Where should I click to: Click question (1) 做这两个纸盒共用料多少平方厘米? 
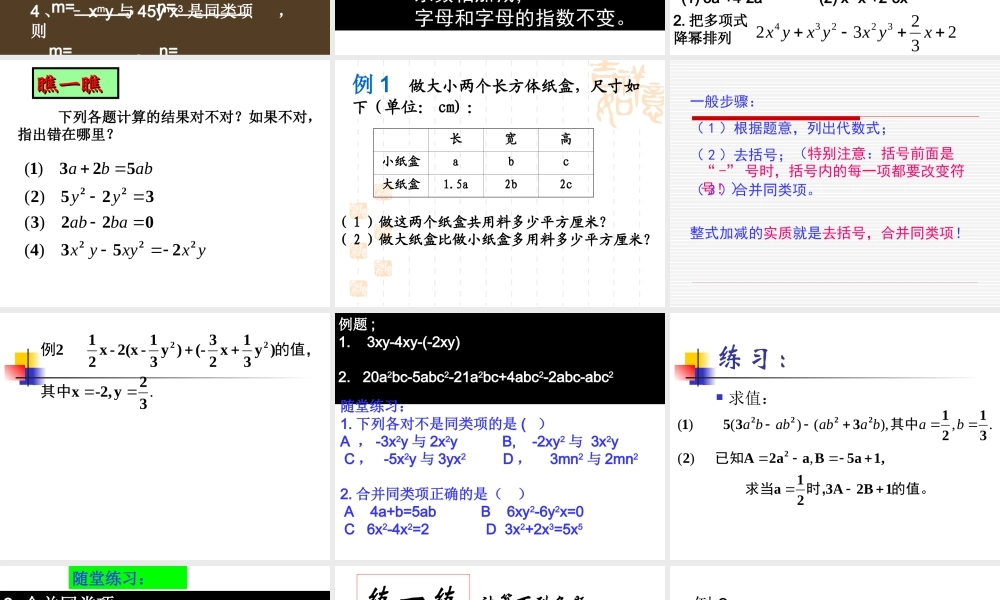pos(474,222)
